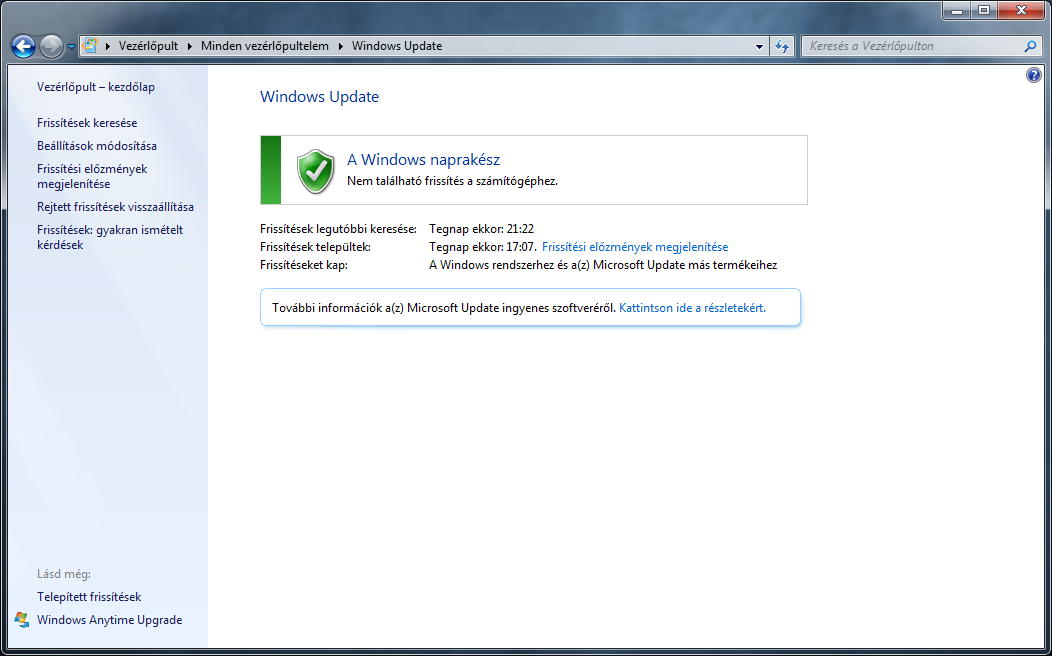Viewport: 1052px width, 656px height.
Task: Click the Windows Anytime Upgrade logo icon
Action: coord(22,620)
